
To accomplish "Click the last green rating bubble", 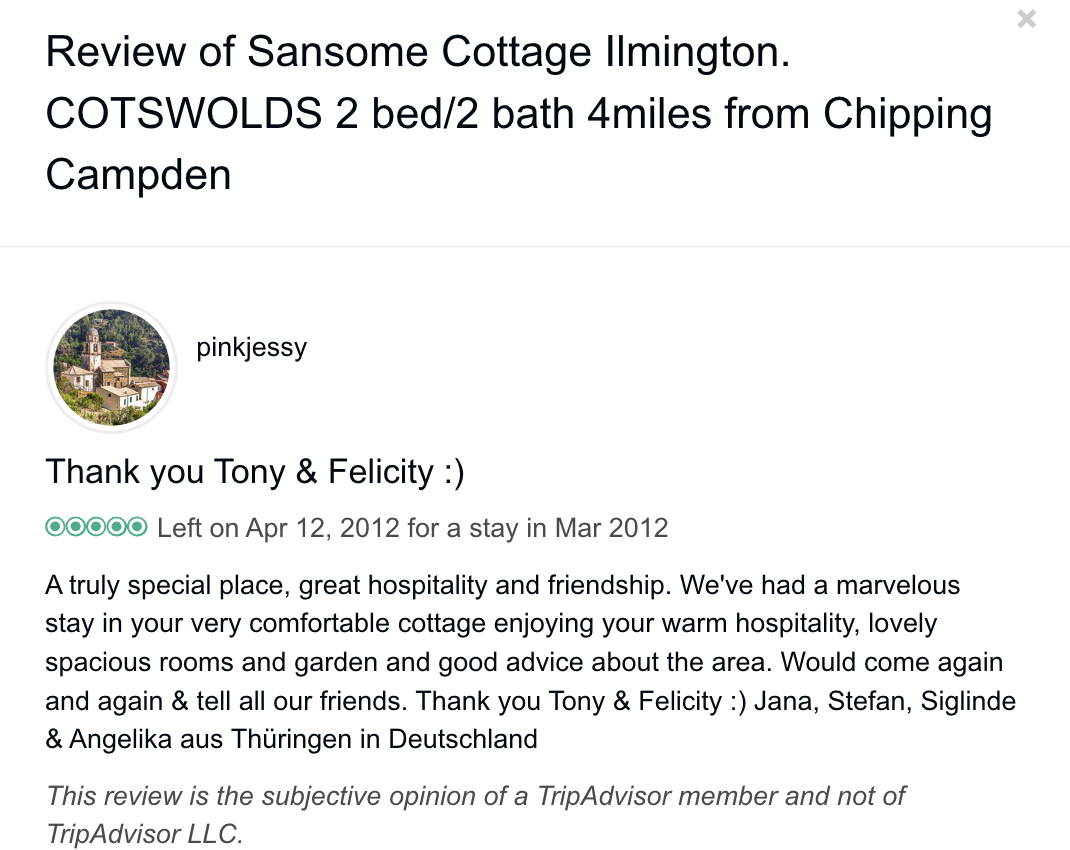I will [x=138, y=527].
